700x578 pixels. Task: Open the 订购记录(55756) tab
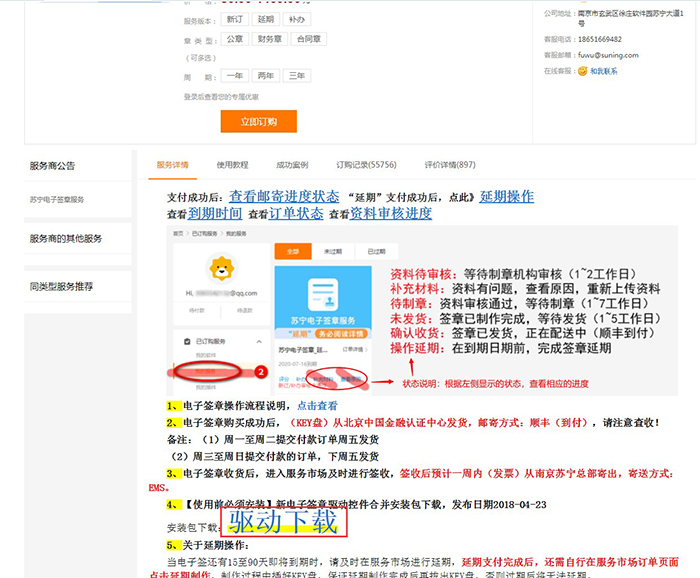[x=366, y=165]
